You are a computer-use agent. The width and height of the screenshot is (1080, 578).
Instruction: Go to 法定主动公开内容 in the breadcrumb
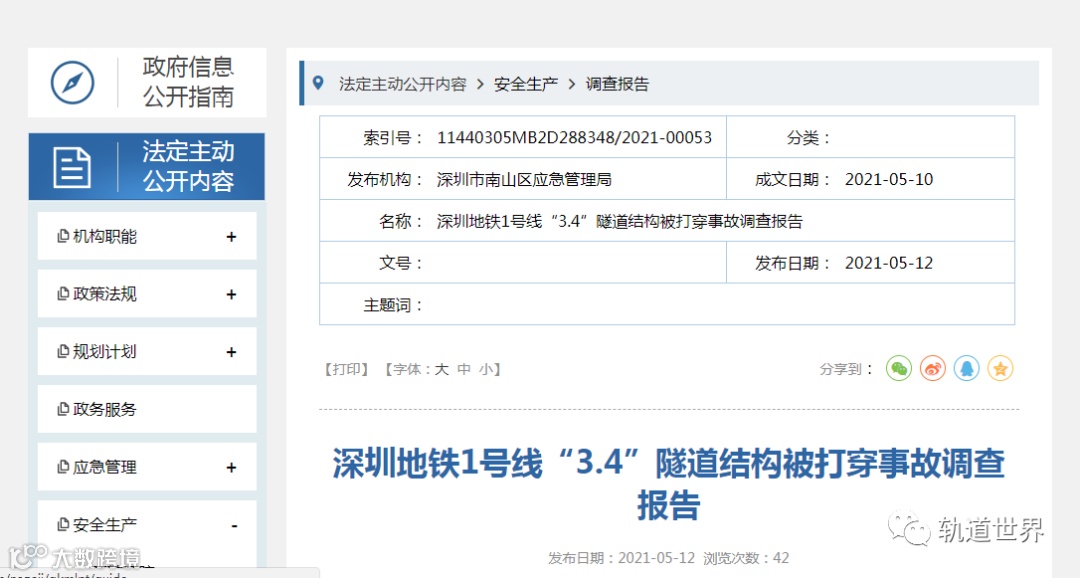click(402, 84)
